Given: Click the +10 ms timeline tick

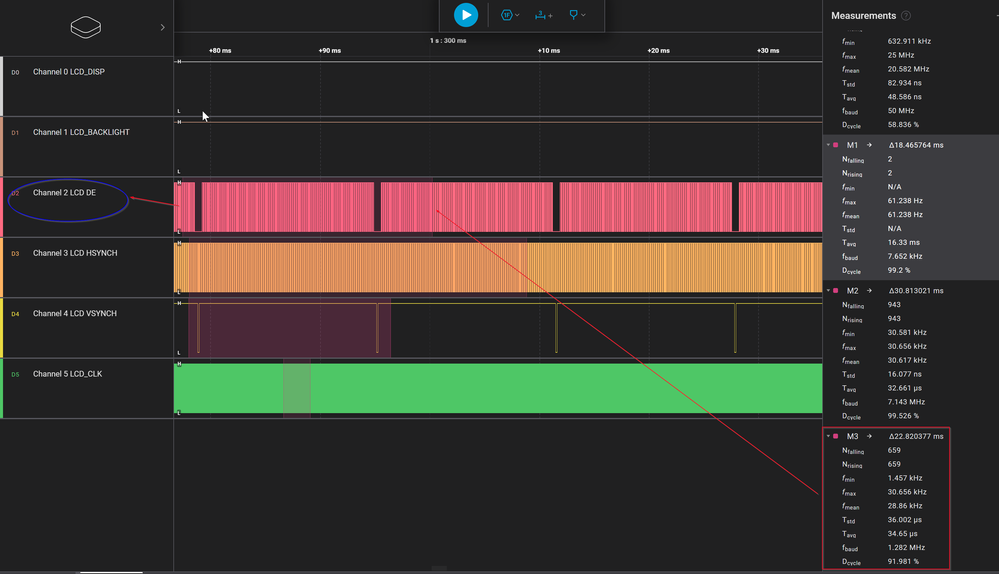Looking at the screenshot, I should [x=548, y=50].
